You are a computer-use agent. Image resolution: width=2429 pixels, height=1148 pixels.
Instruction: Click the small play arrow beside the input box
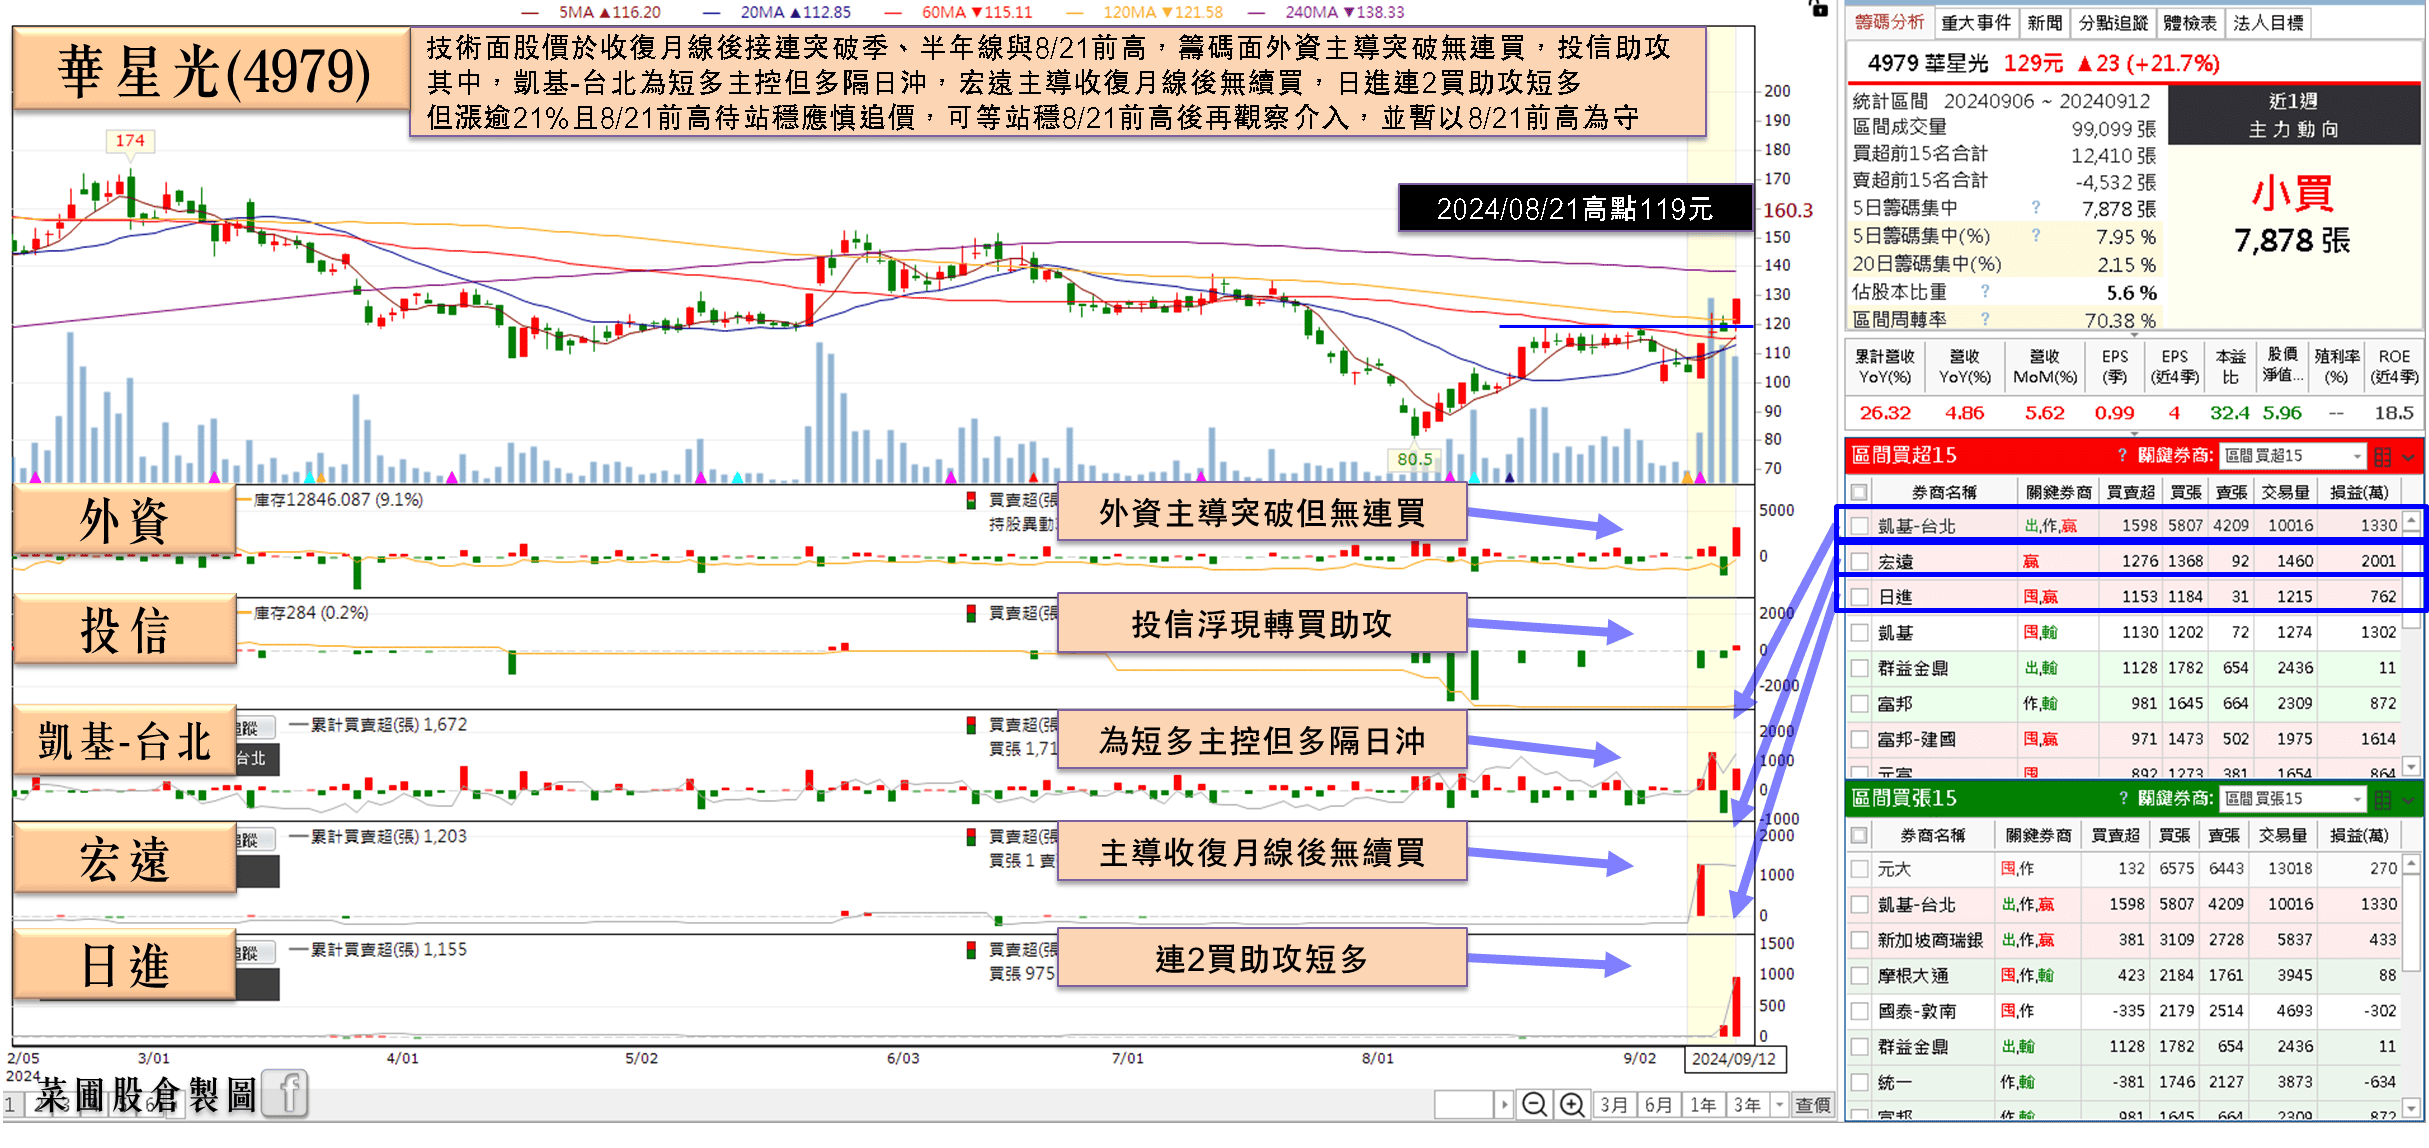[1504, 1105]
